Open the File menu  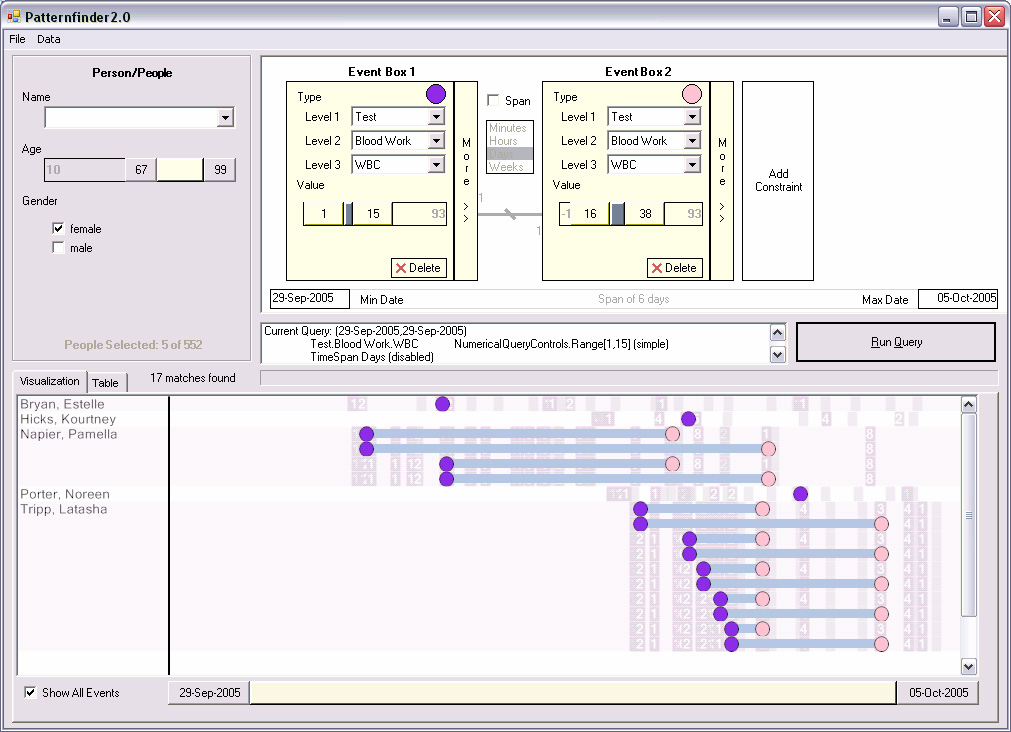coord(17,39)
